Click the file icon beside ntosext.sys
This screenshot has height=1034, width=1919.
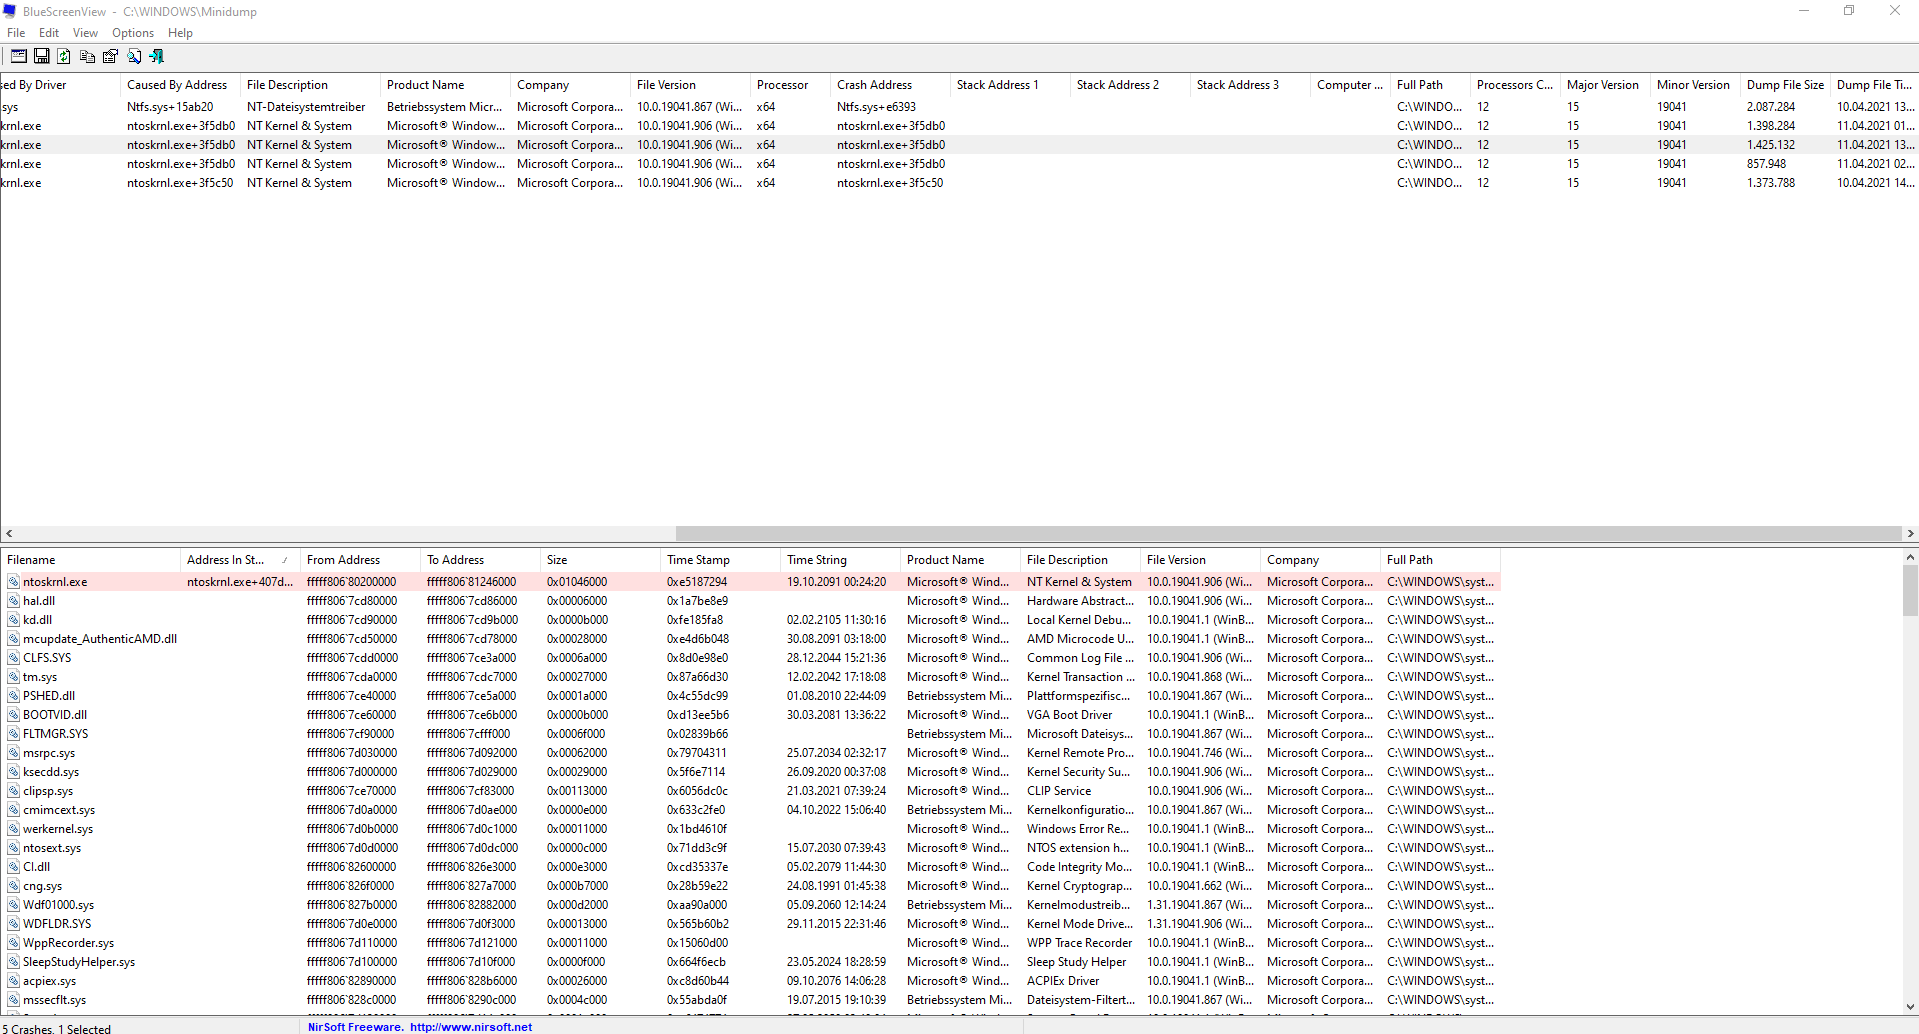(14, 848)
